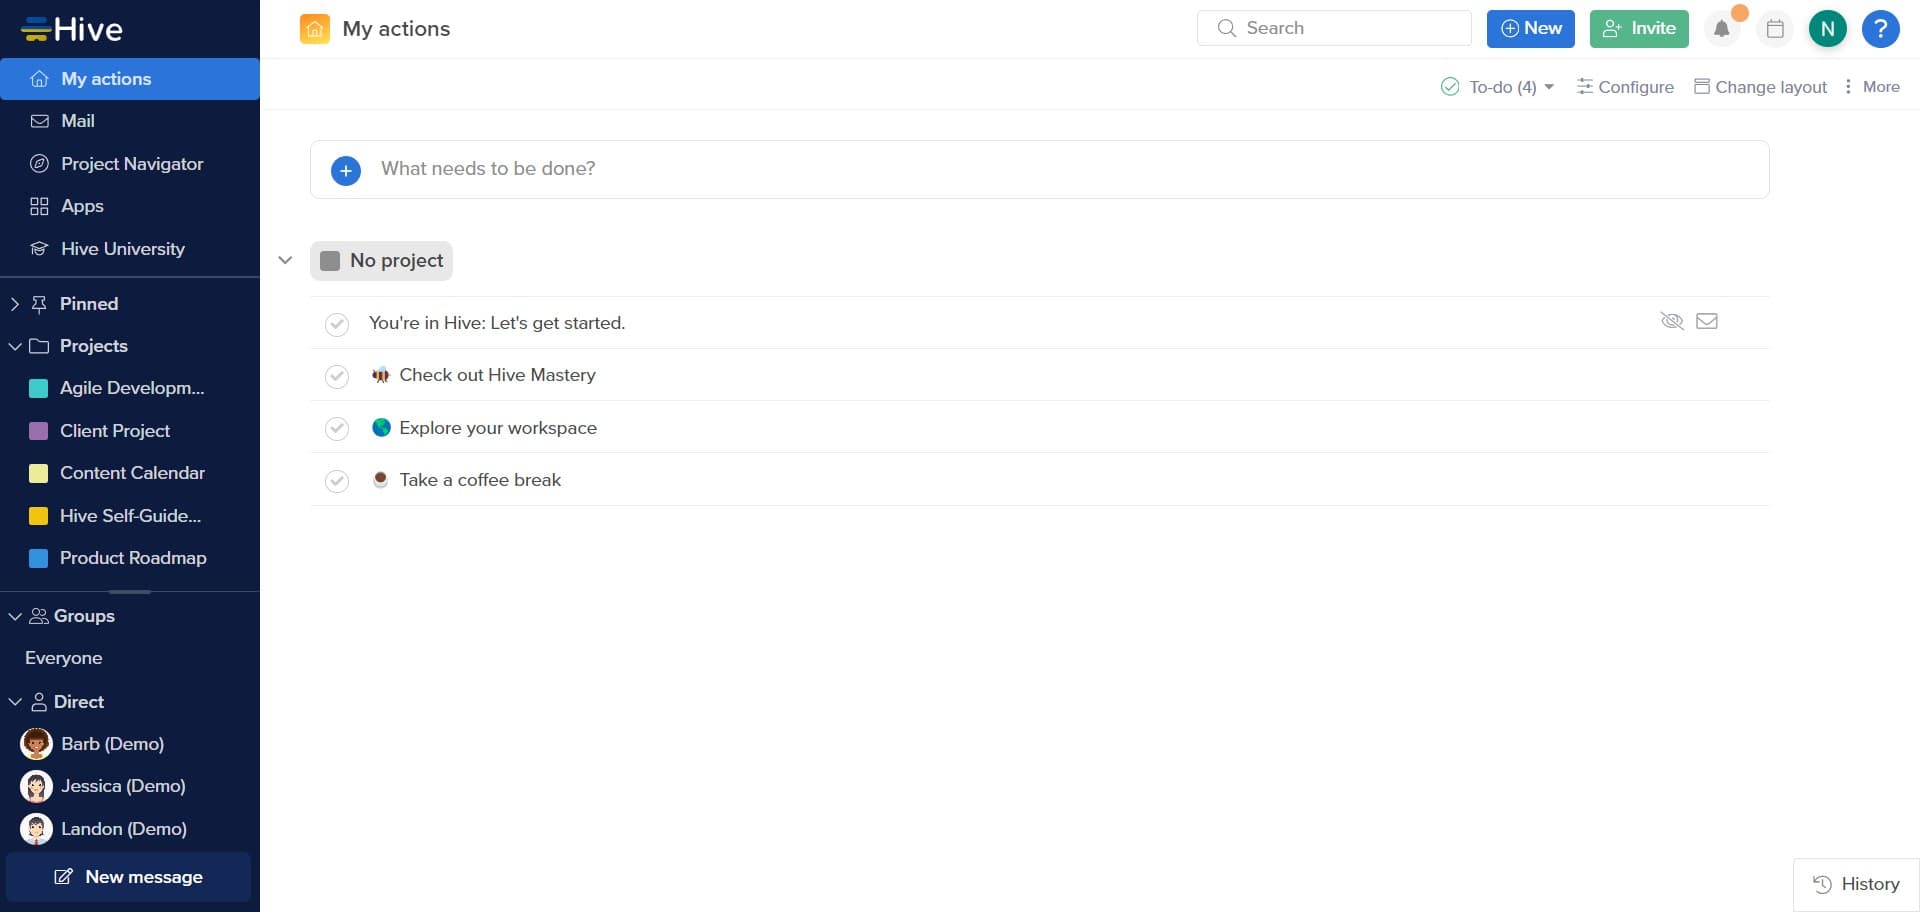
Task: Click the blue plus add-action icon
Action: point(346,170)
